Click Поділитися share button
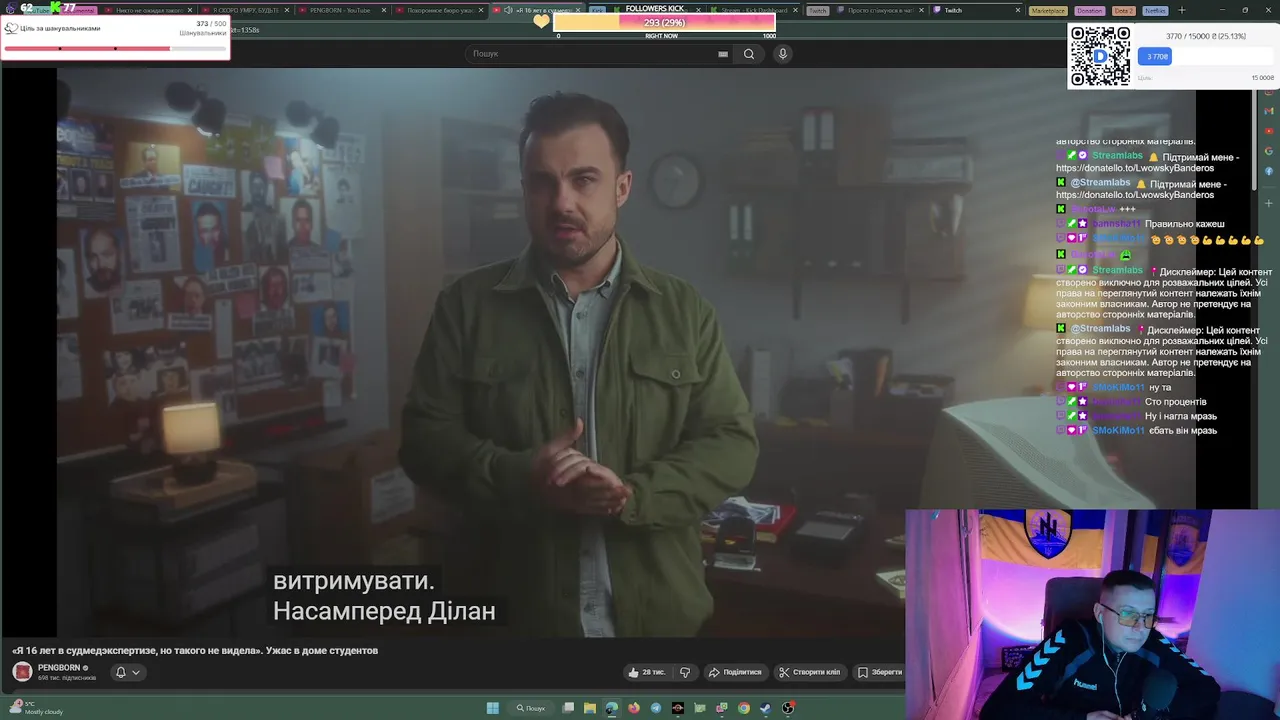The height and width of the screenshot is (720, 1280). (734, 672)
